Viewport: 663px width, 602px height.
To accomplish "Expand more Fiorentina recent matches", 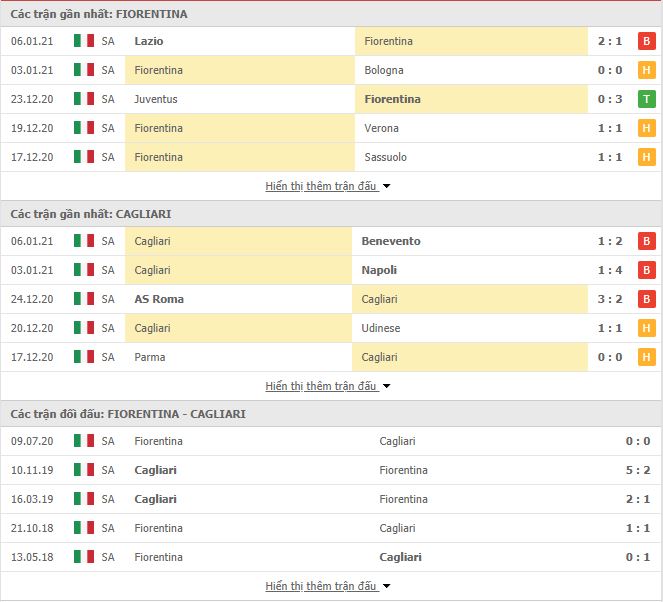I will pyautogui.click(x=328, y=186).
